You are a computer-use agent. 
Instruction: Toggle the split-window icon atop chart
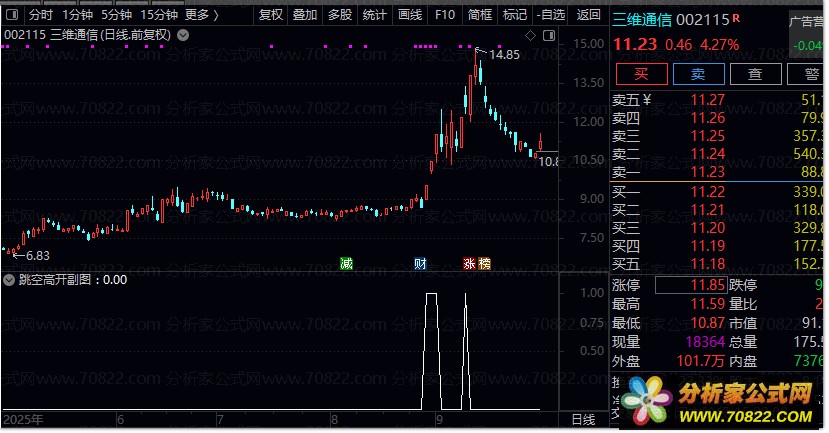coord(549,35)
